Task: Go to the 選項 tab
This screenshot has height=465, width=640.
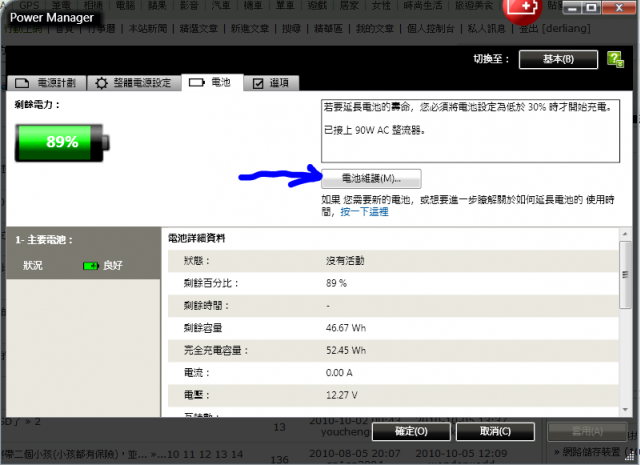Action: [x=271, y=83]
